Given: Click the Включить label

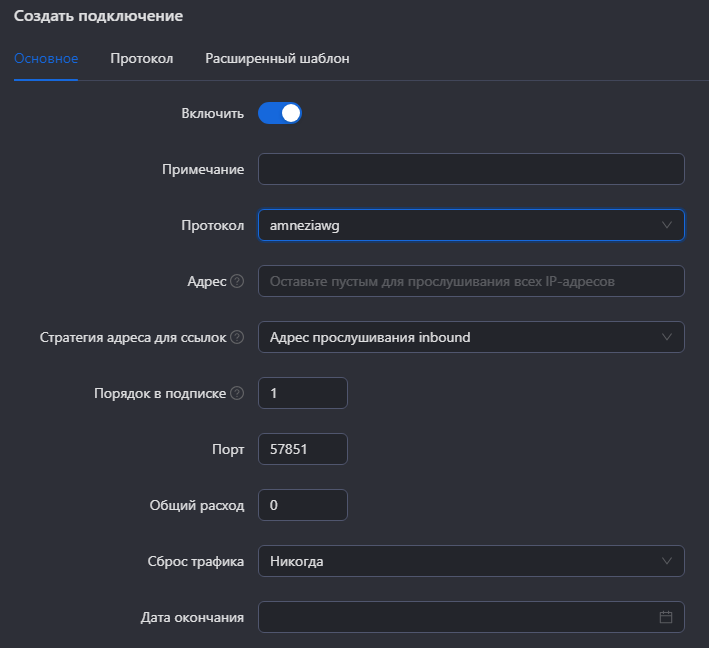Looking at the screenshot, I should (x=213, y=113).
